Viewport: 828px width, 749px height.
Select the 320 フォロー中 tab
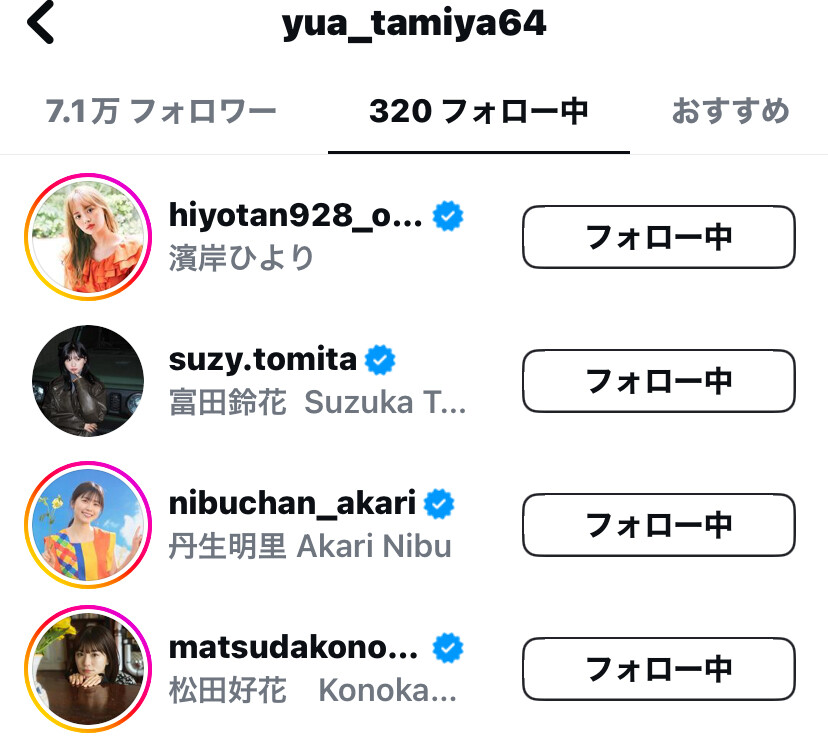click(478, 111)
